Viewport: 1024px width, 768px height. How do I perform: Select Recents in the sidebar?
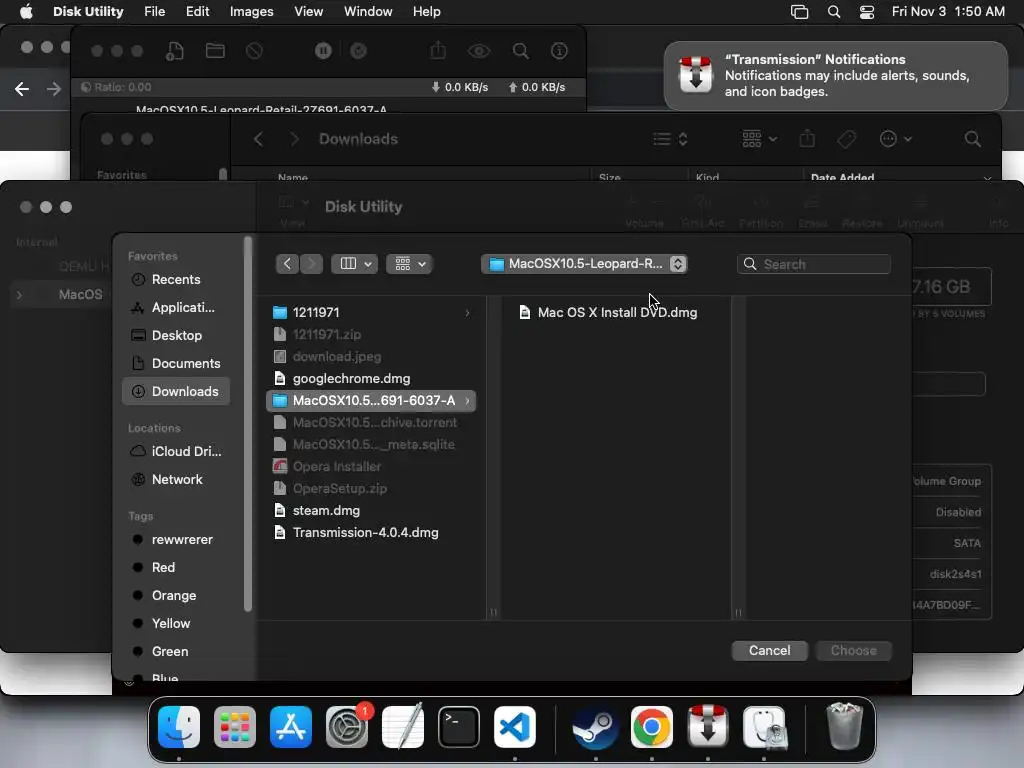[x=176, y=280]
